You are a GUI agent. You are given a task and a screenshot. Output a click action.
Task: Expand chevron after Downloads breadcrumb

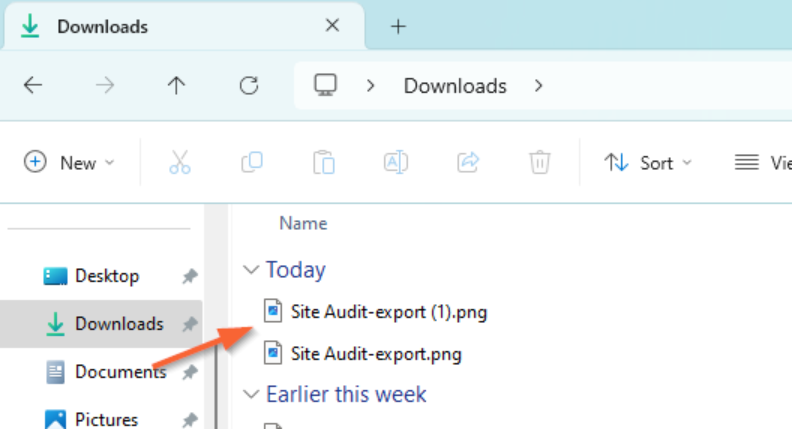538,86
